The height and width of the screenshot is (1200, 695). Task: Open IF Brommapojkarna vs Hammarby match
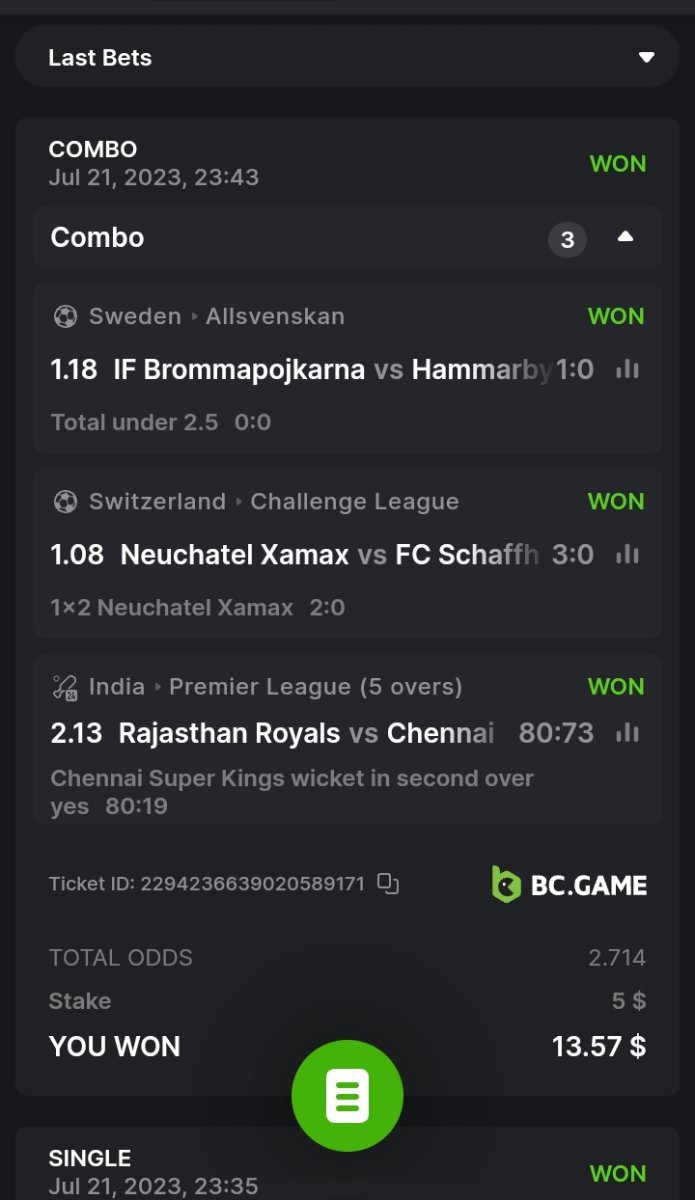[330, 370]
